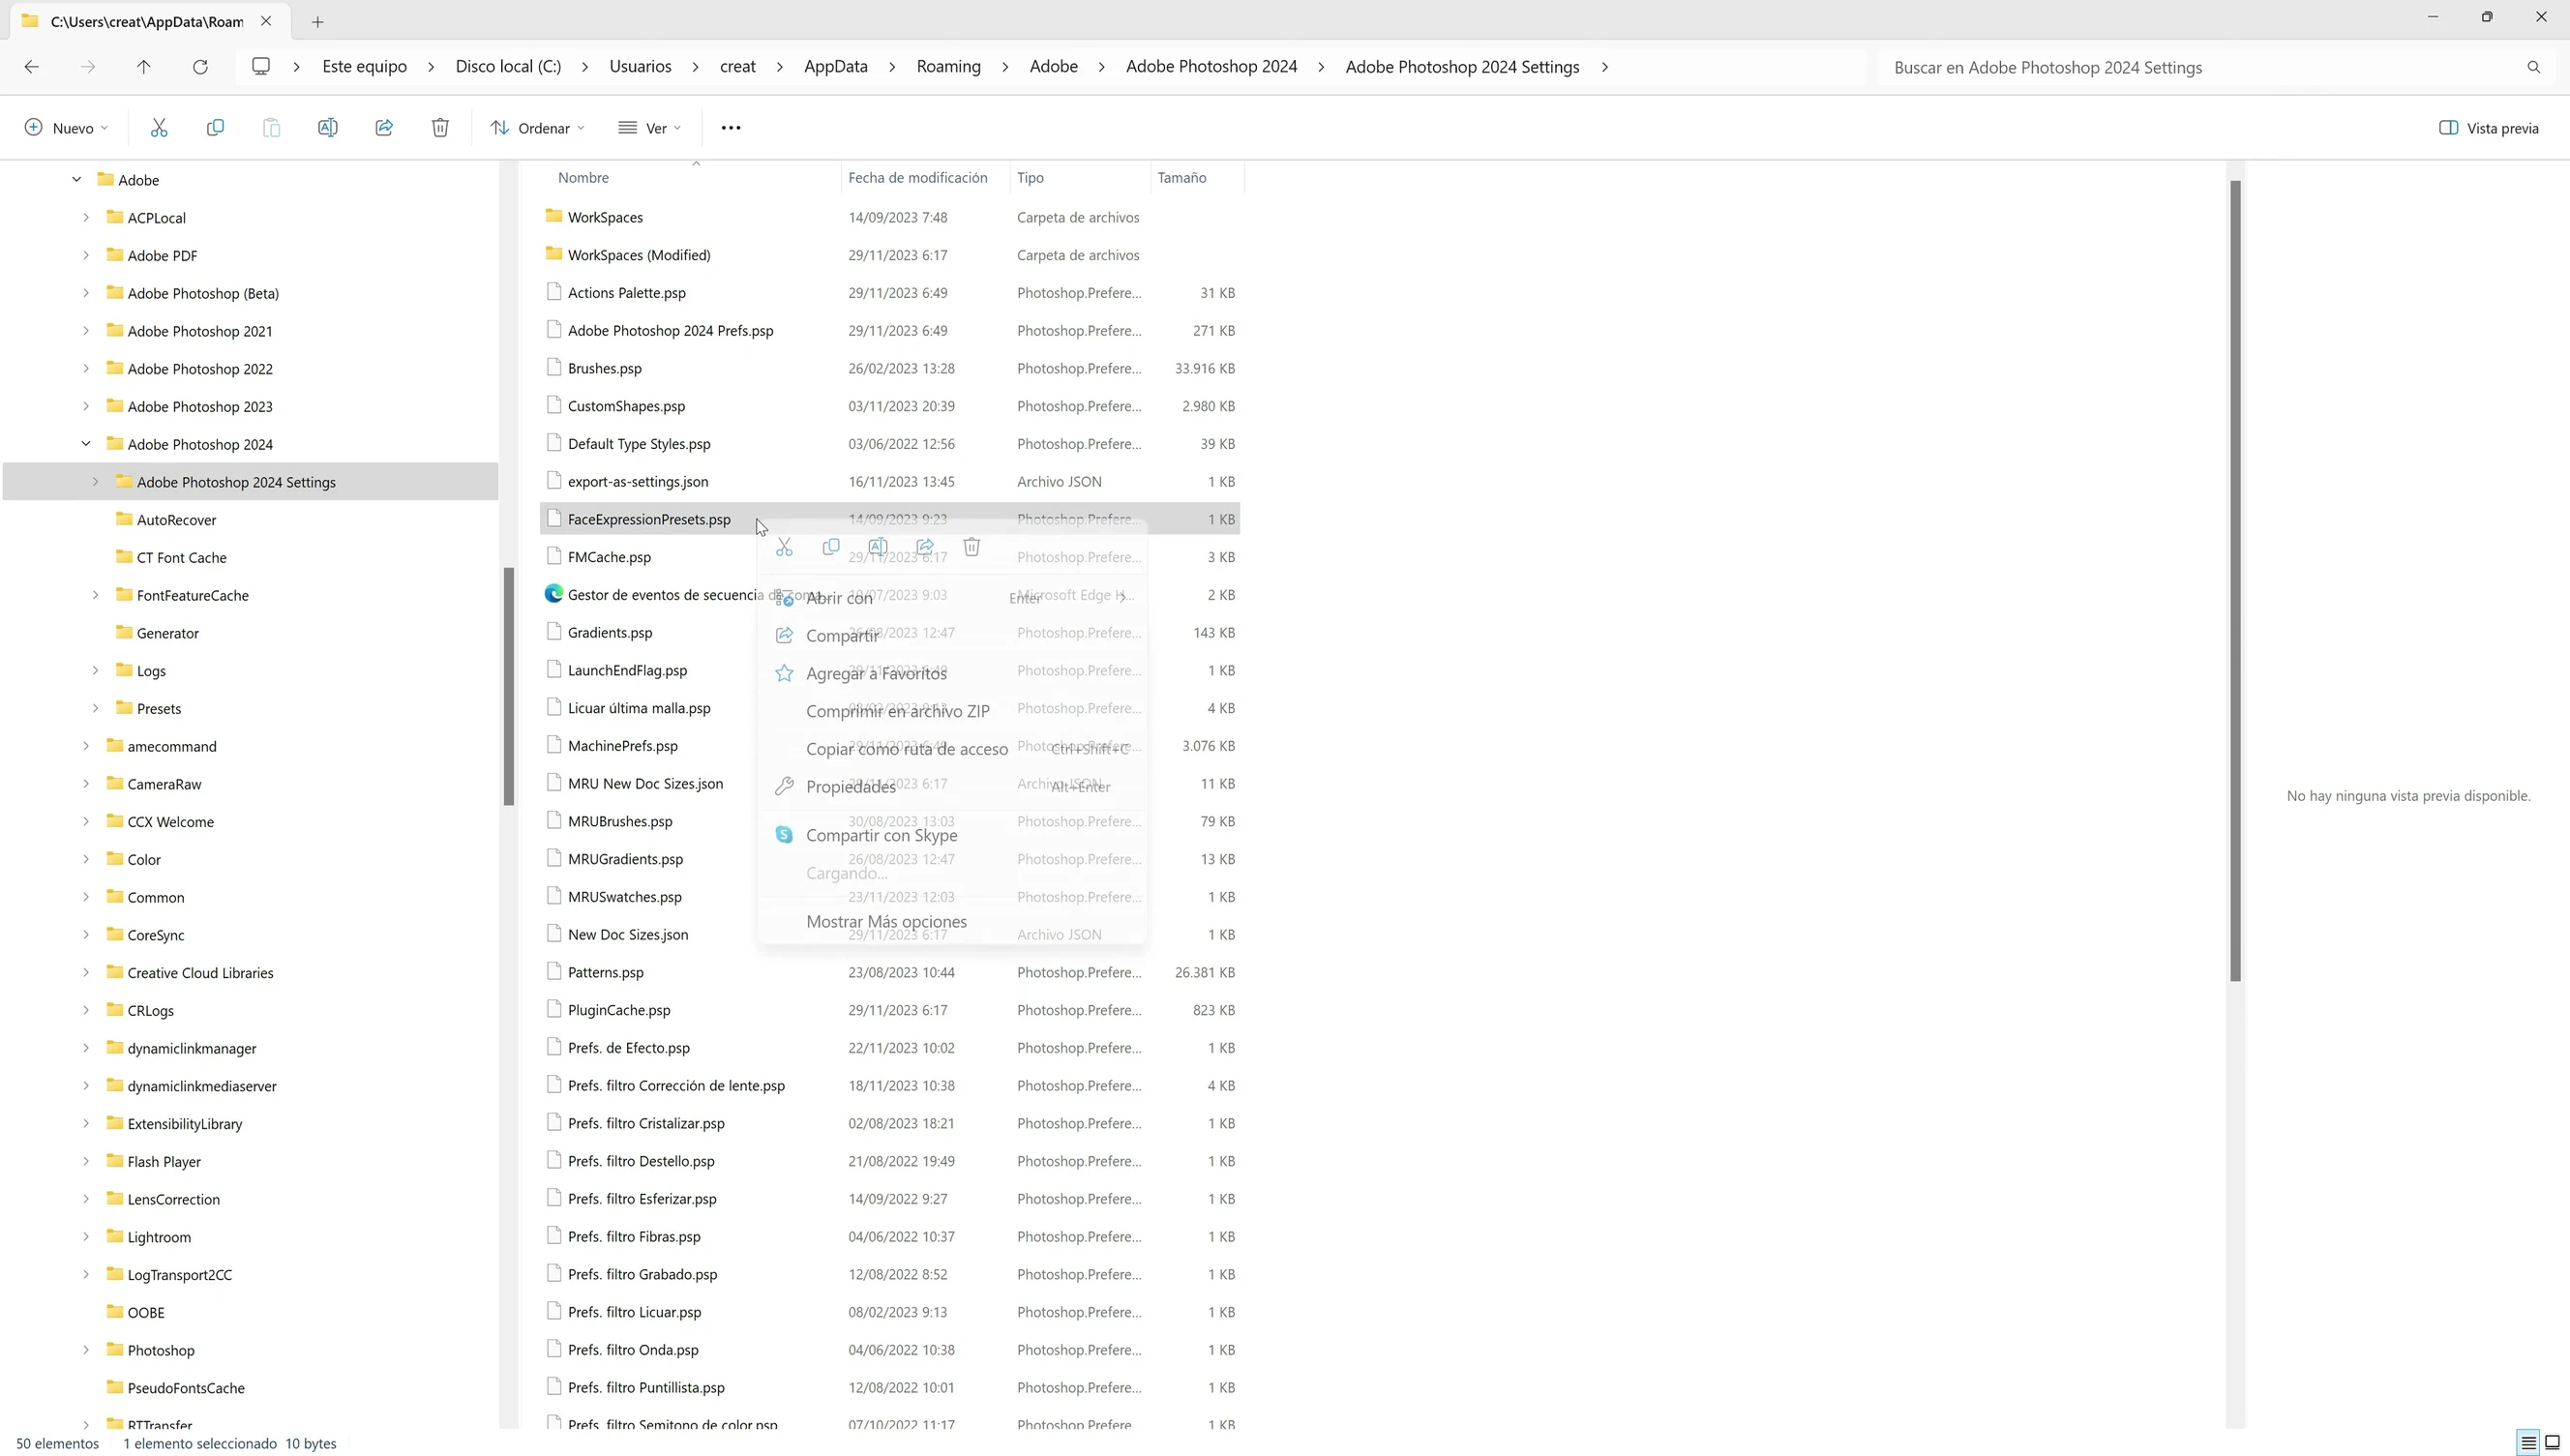Choose Compartir in the context menu
The width and height of the screenshot is (2570, 1456).
pyautogui.click(x=952, y=636)
